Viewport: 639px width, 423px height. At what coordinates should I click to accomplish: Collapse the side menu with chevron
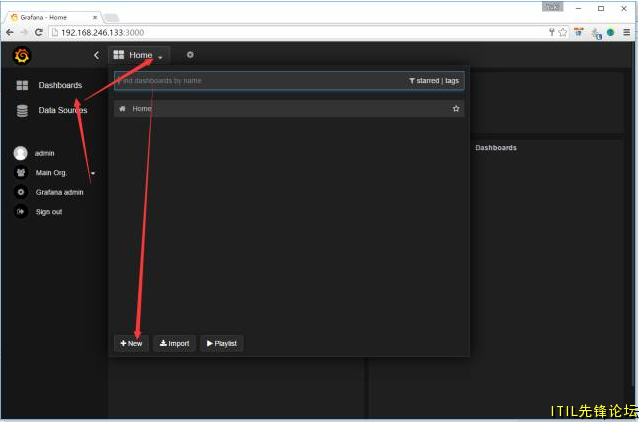(x=97, y=55)
